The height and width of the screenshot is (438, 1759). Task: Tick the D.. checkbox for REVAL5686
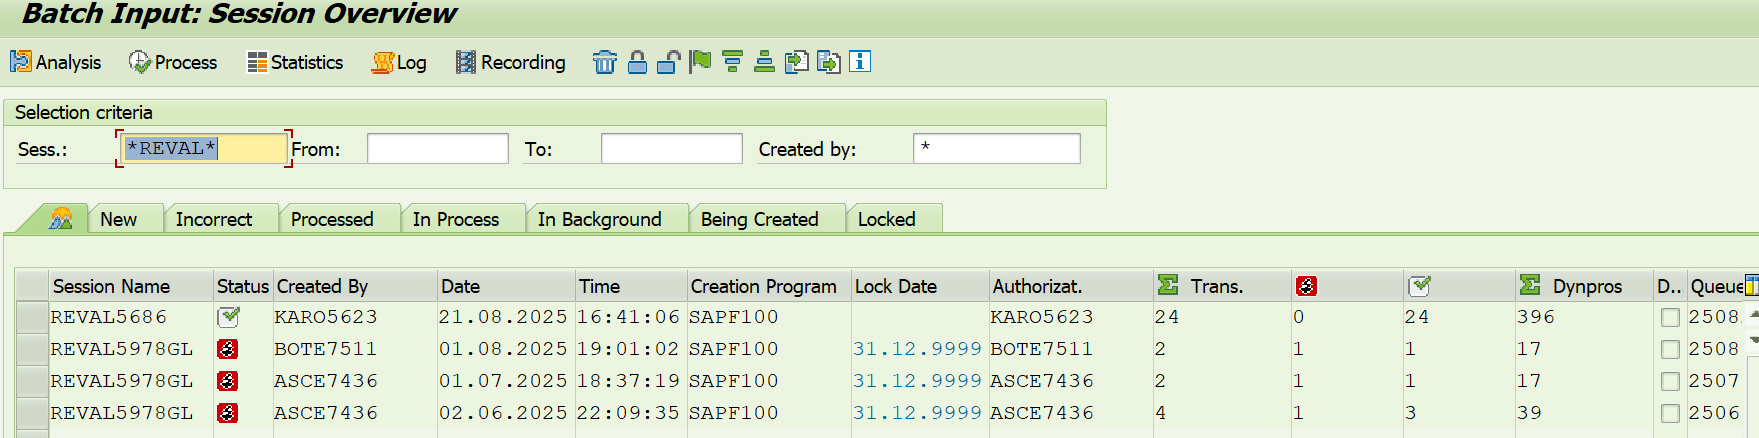(x=1669, y=317)
